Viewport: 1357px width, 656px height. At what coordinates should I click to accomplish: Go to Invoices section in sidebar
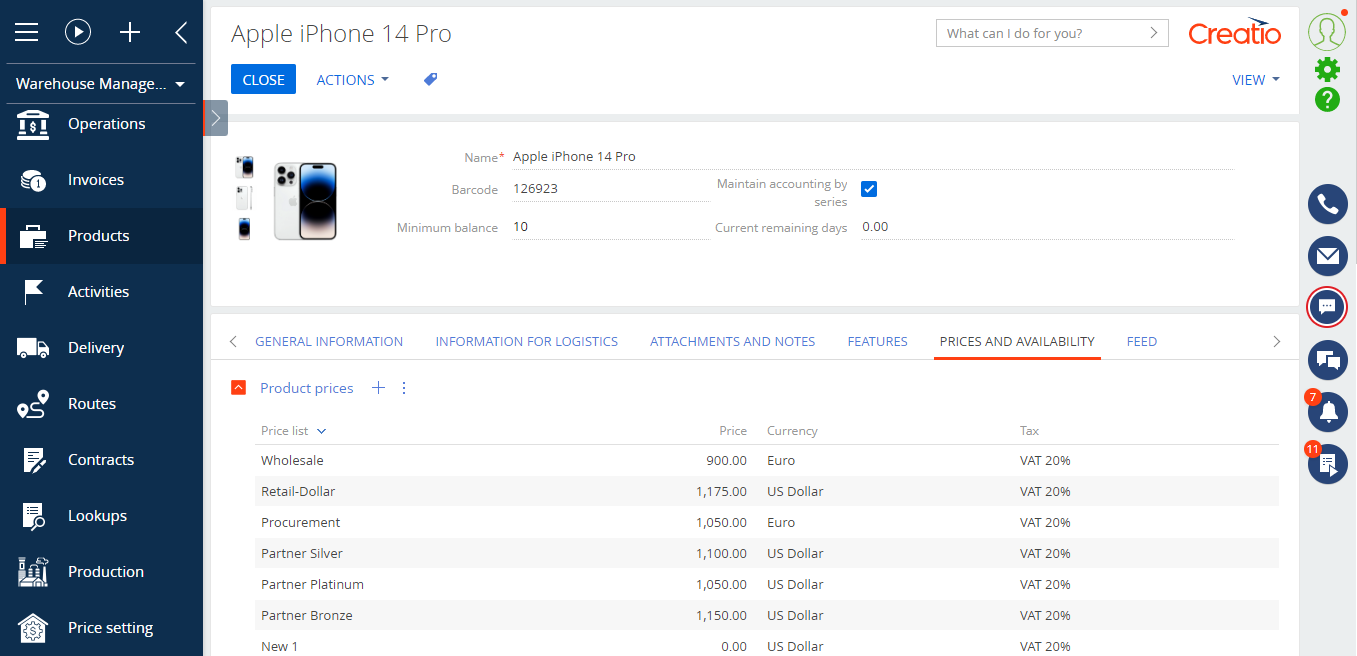[x=96, y=180]
